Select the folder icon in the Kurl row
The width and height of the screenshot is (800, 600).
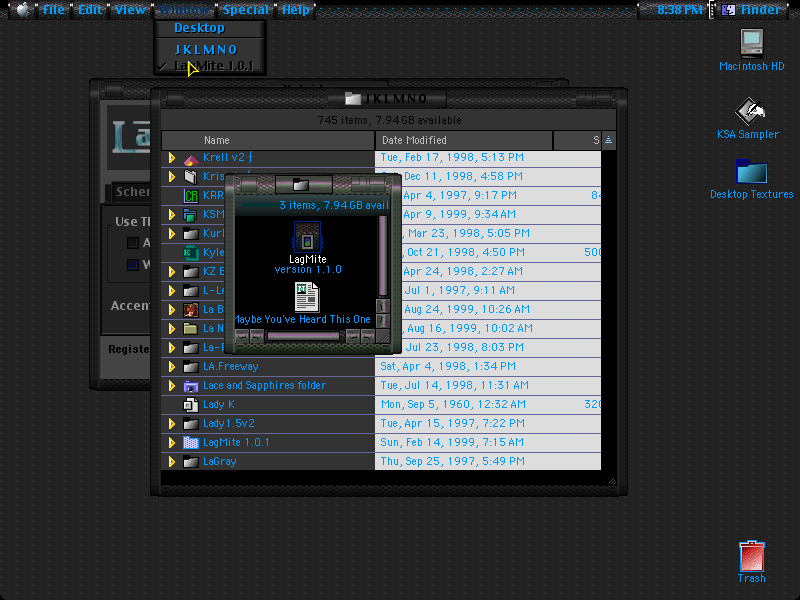191,234
